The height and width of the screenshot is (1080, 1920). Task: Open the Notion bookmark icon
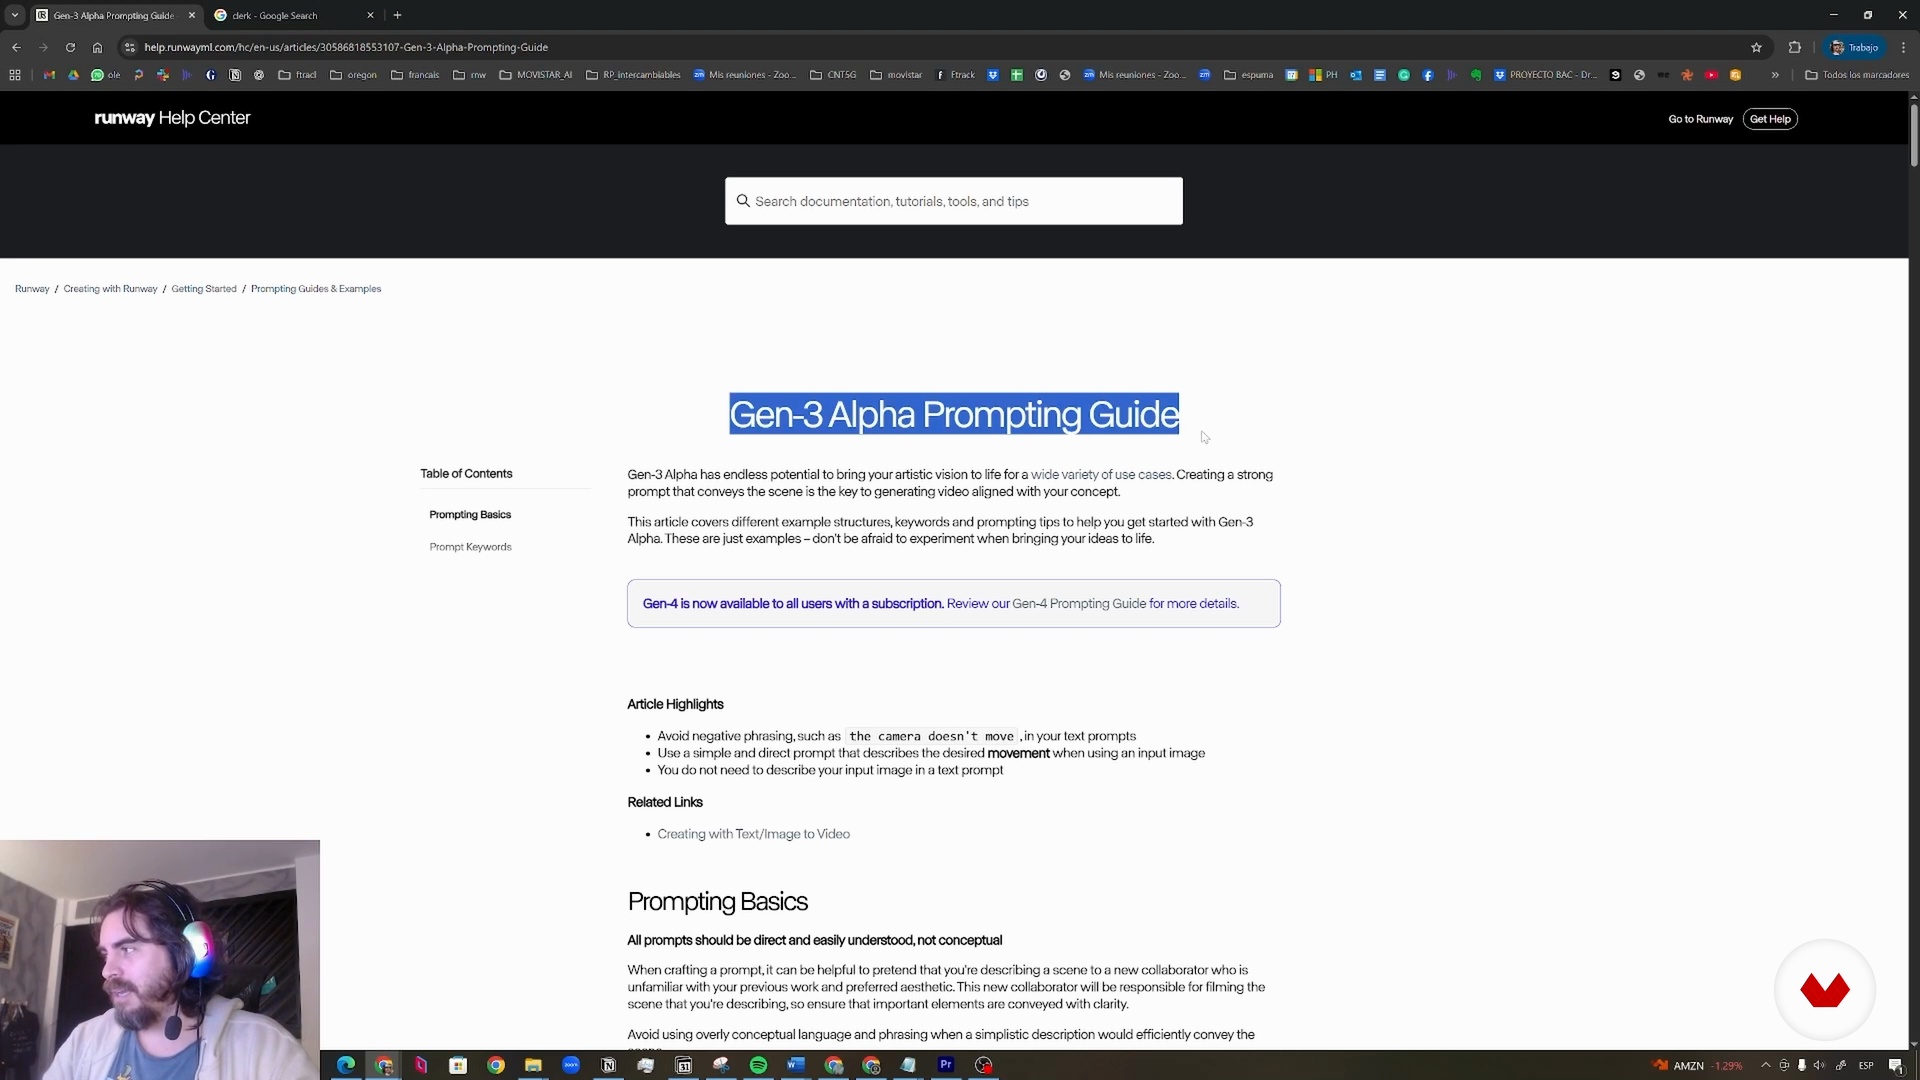point(235,75)
